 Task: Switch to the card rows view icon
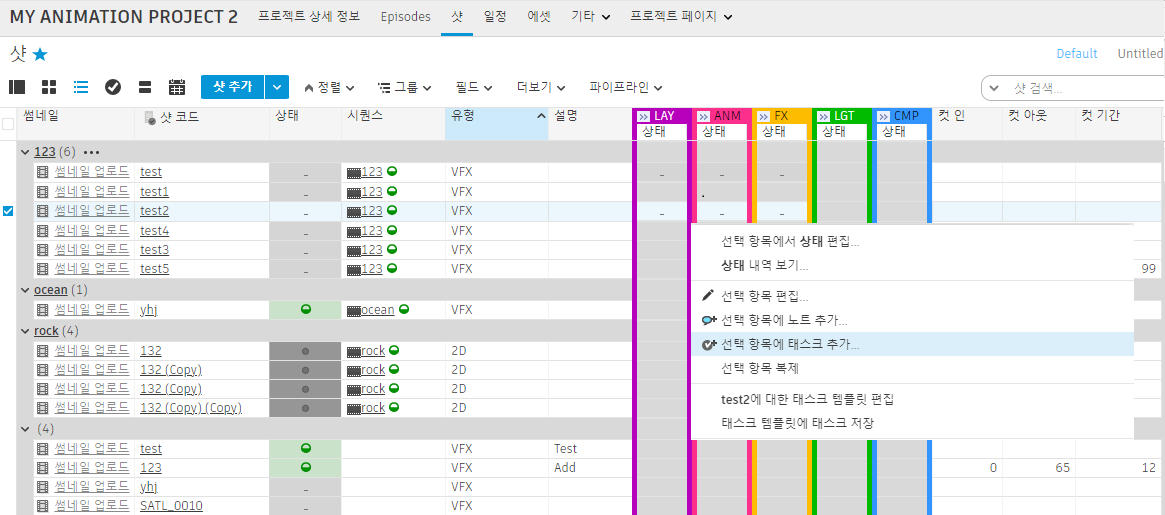[x=145, y=87]
